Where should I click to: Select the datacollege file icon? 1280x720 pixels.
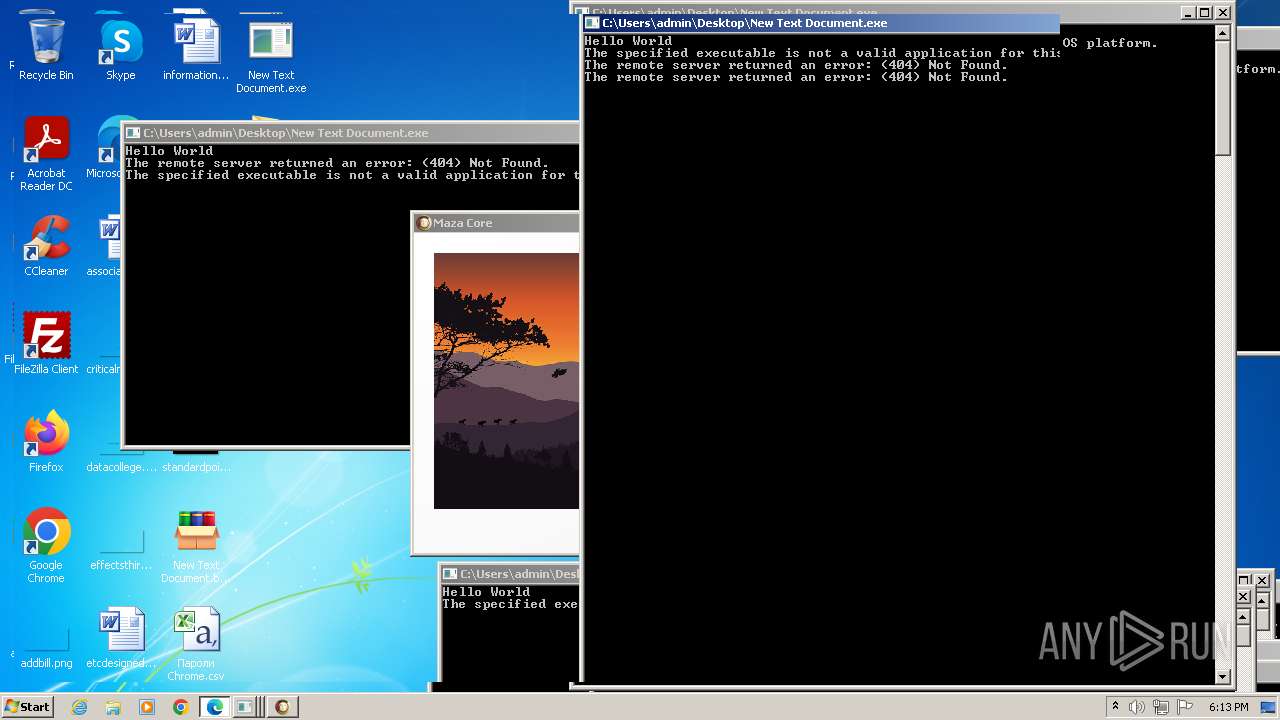pos(121,455)
